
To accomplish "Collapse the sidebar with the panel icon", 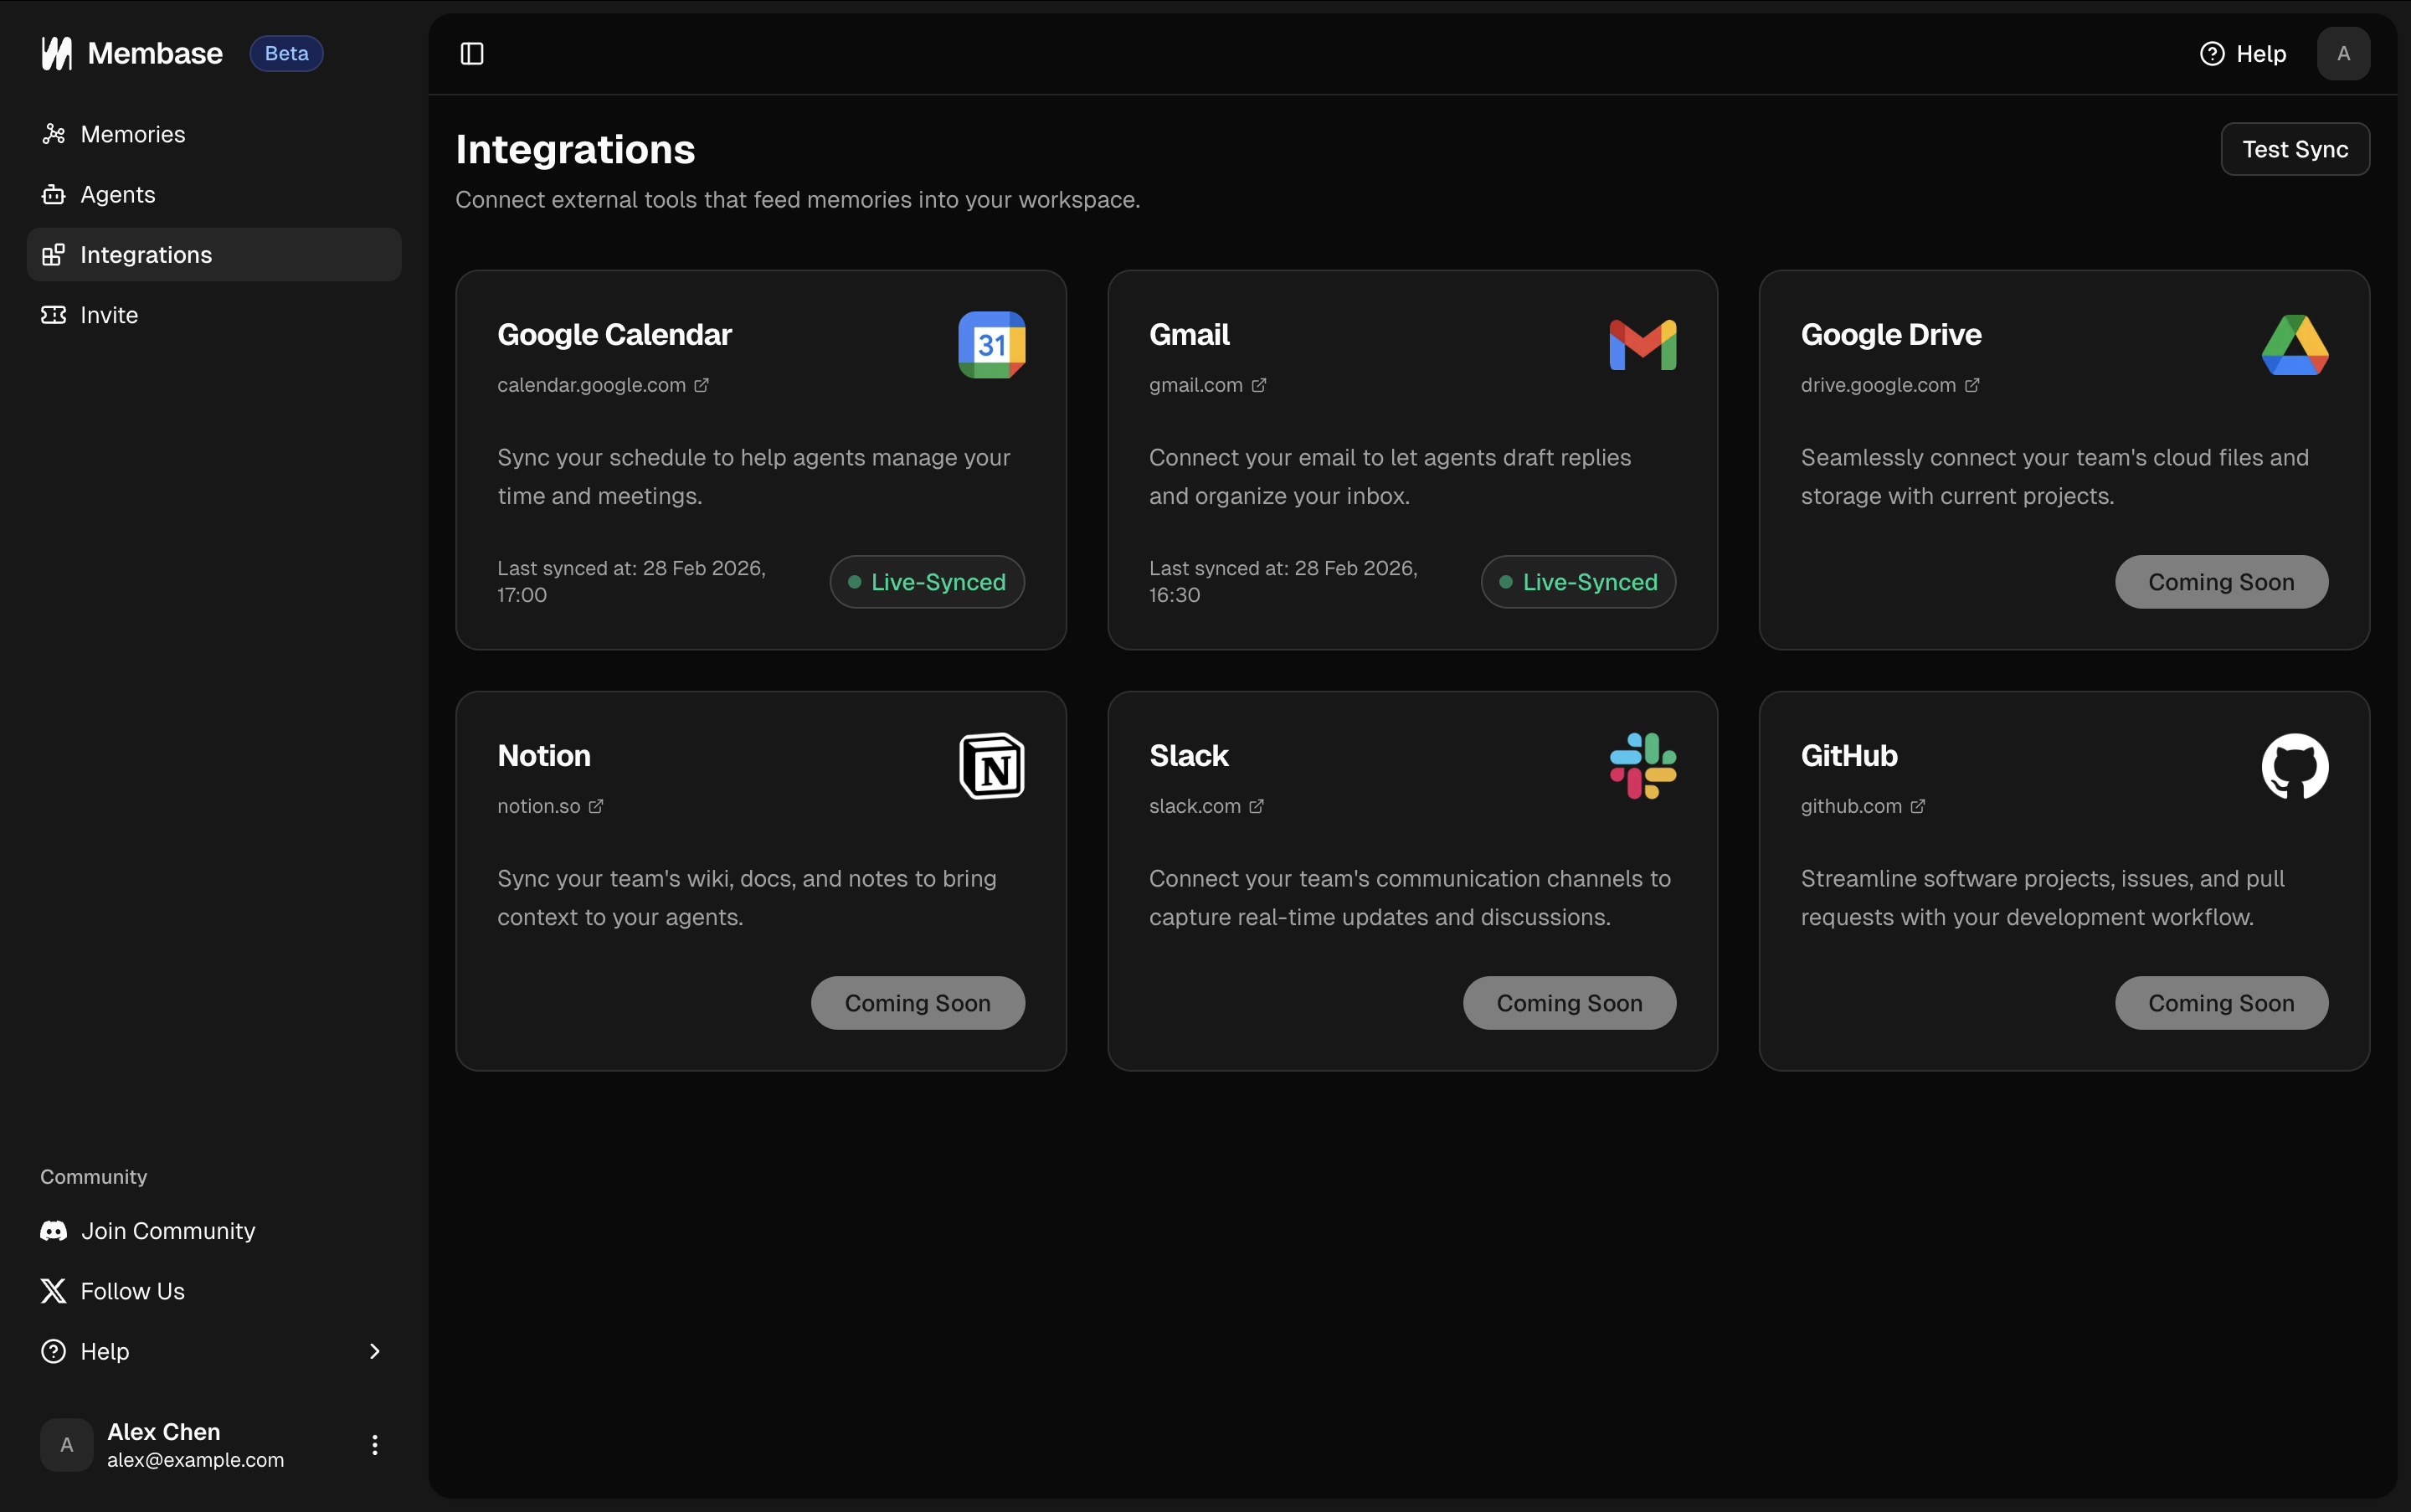I will [471, 53].
